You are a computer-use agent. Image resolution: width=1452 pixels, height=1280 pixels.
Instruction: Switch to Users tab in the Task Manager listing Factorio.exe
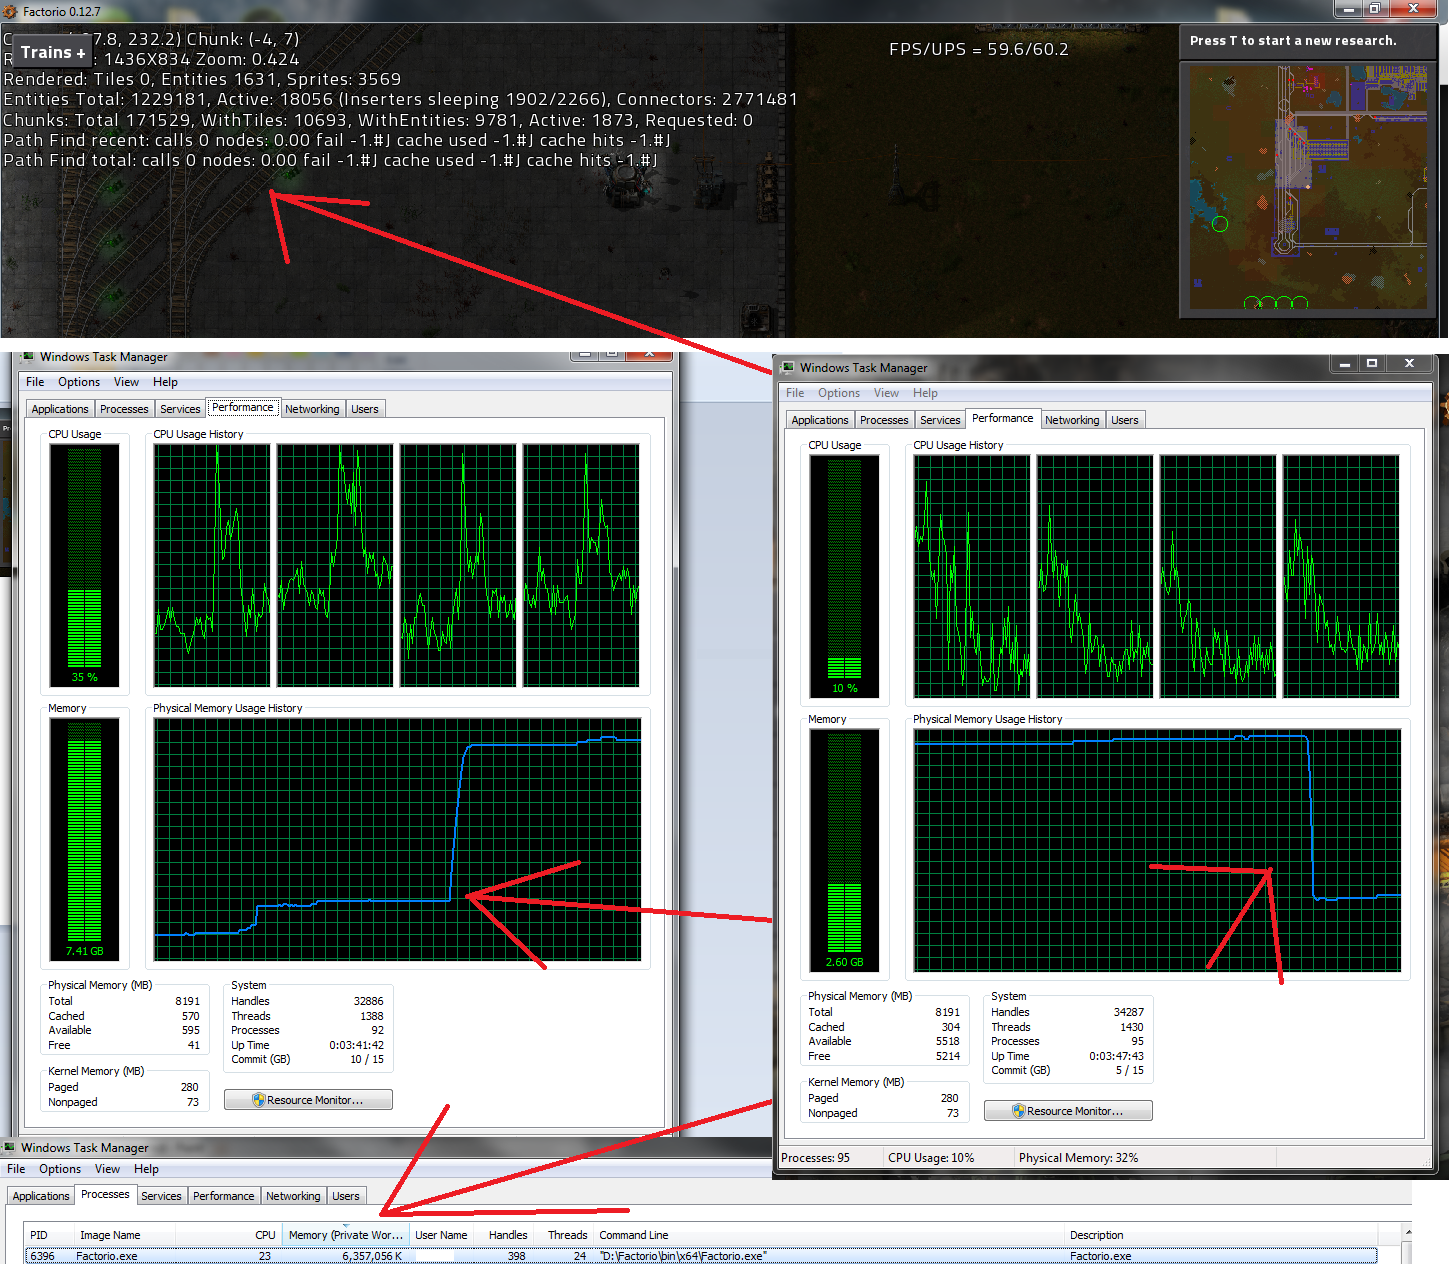click(346, 1196)
